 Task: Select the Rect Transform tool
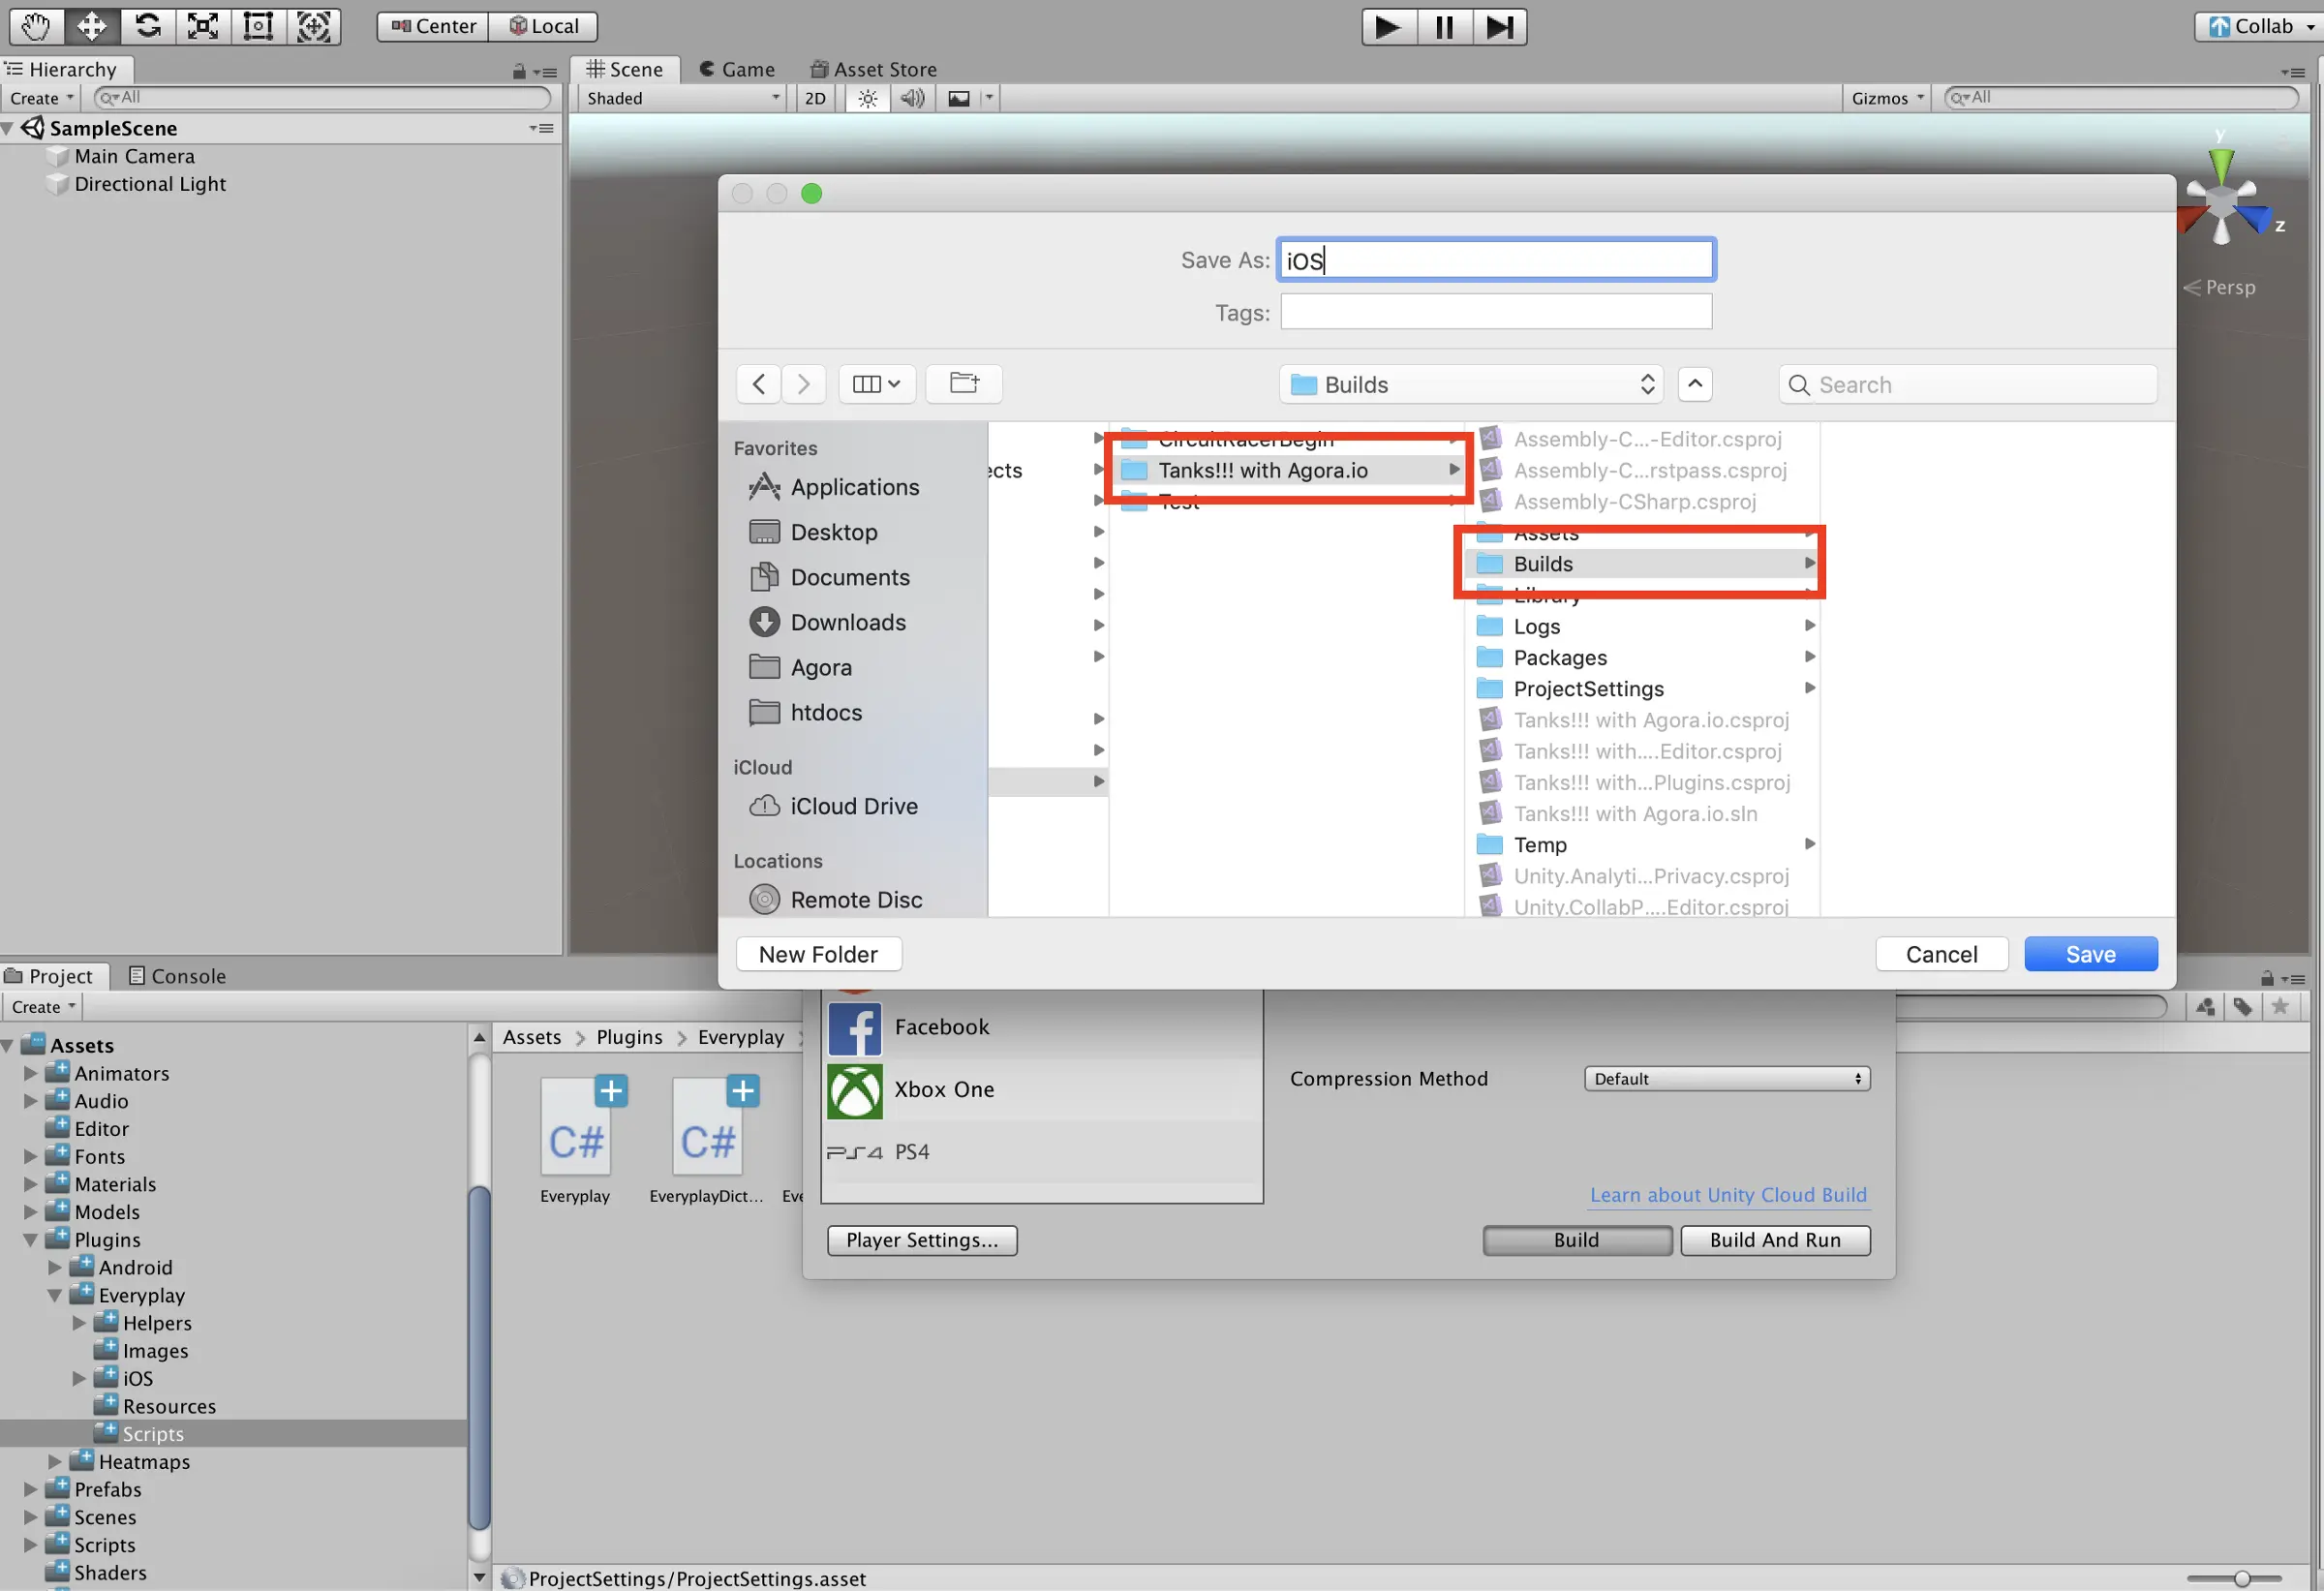coord(258,26)
